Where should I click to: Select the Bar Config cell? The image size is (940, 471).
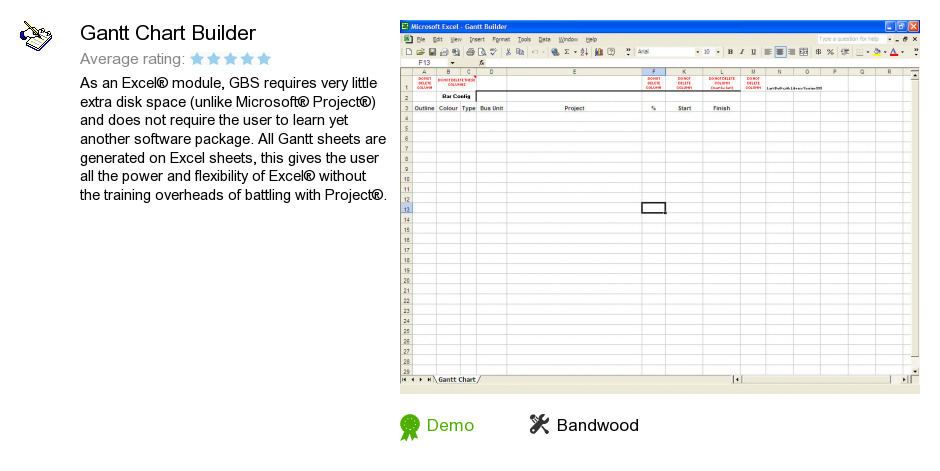[x=456, y=96]
